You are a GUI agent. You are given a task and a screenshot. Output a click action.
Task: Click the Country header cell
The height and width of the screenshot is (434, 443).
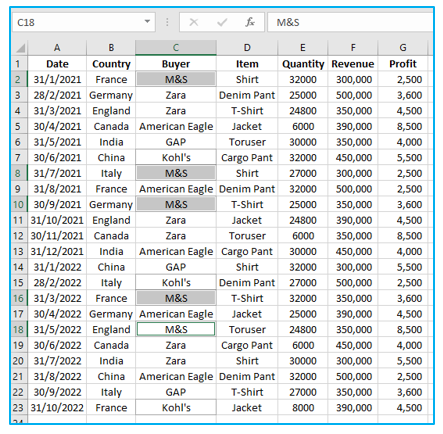(x=111, y=64)
